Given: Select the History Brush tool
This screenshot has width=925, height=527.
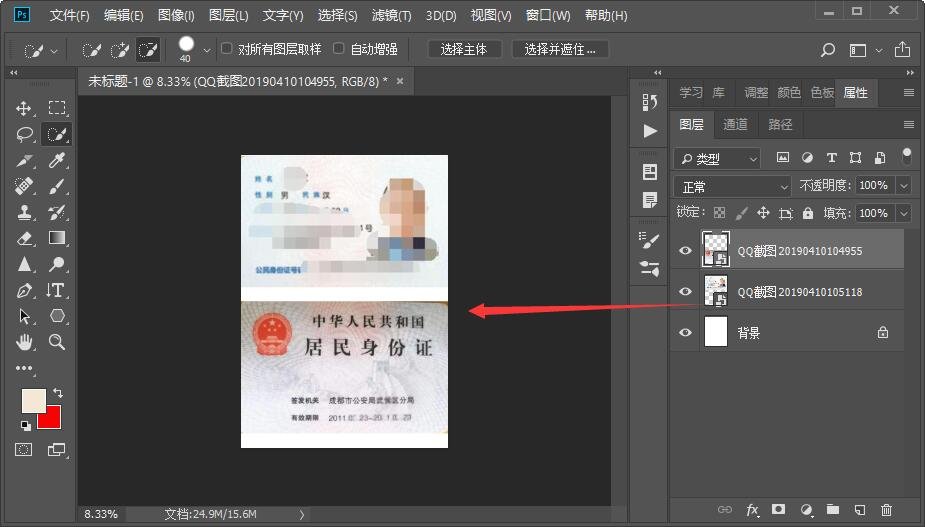Looking at the screenshot, I should [x=57, y=212].
